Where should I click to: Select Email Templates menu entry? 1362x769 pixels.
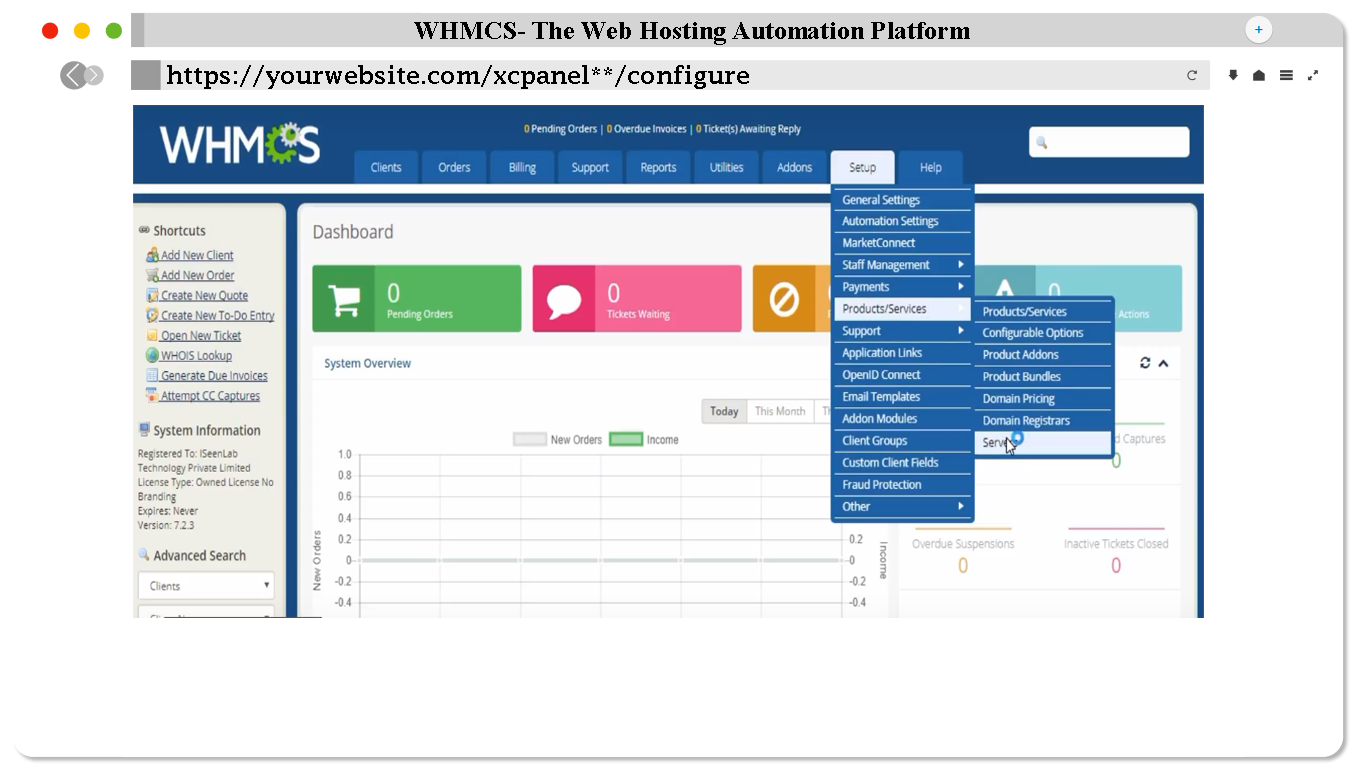tap(903, 397)
